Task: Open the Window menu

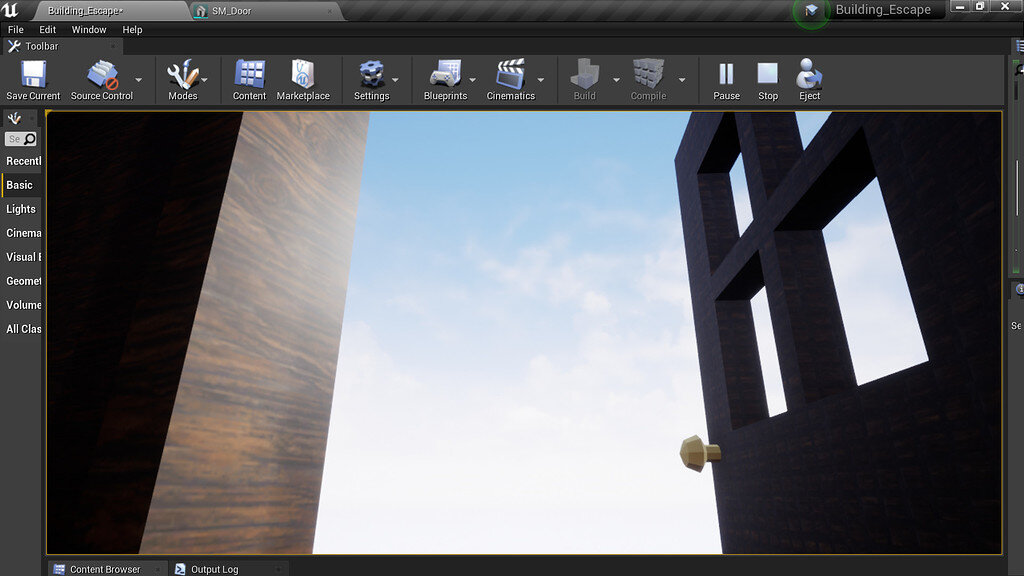Action: [88, 29]
